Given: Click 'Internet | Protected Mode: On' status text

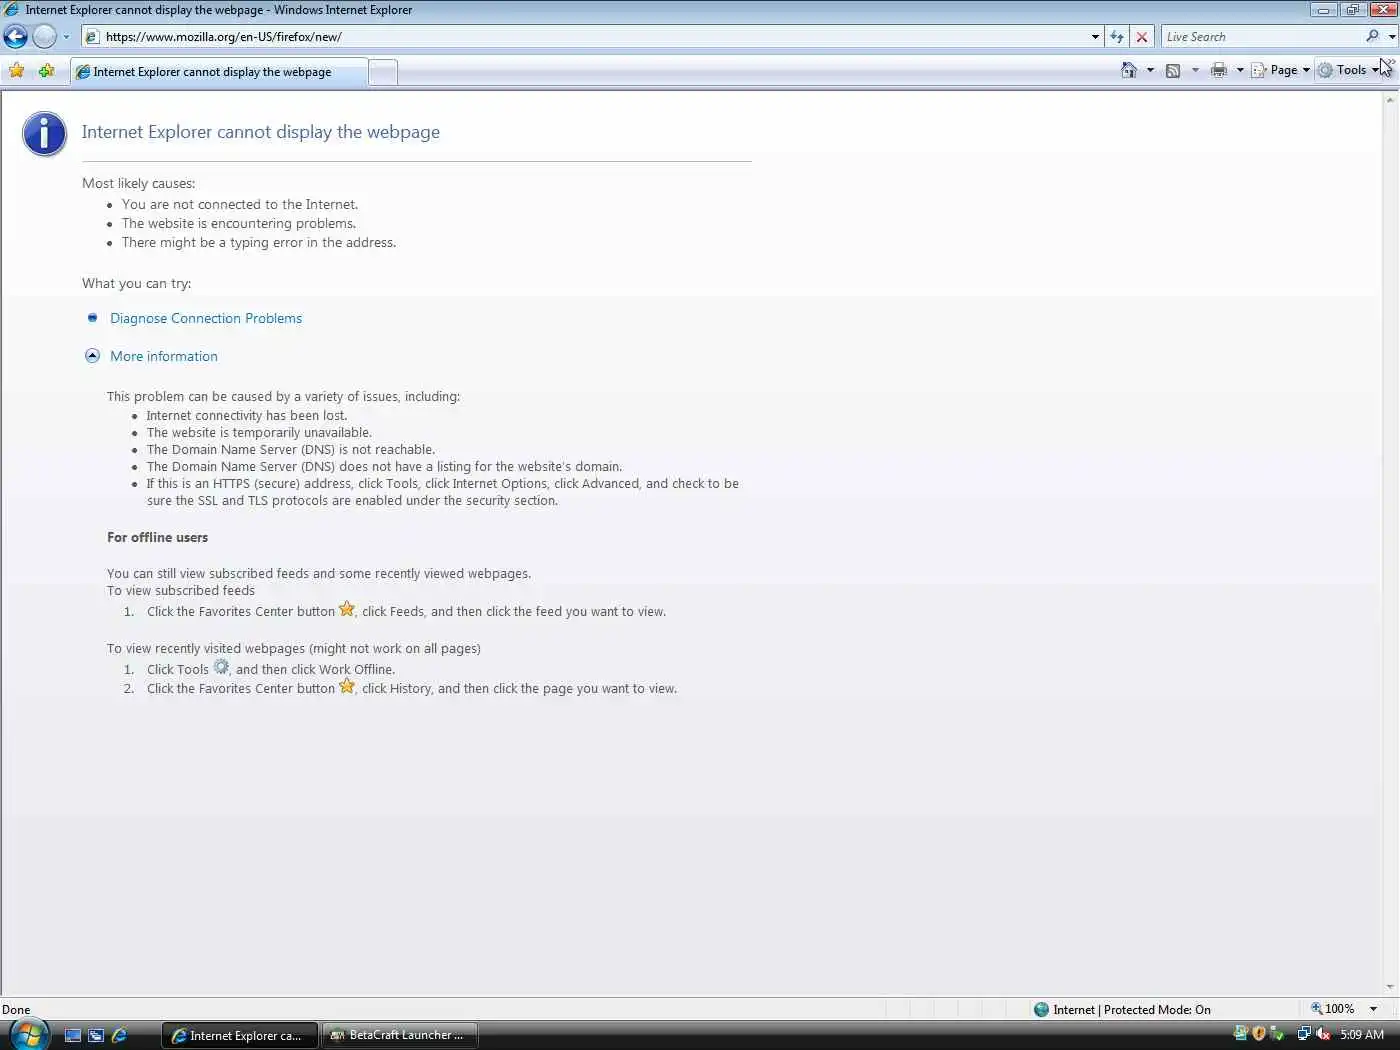Looking at the screenshot, I should tap(1132, 1010).
